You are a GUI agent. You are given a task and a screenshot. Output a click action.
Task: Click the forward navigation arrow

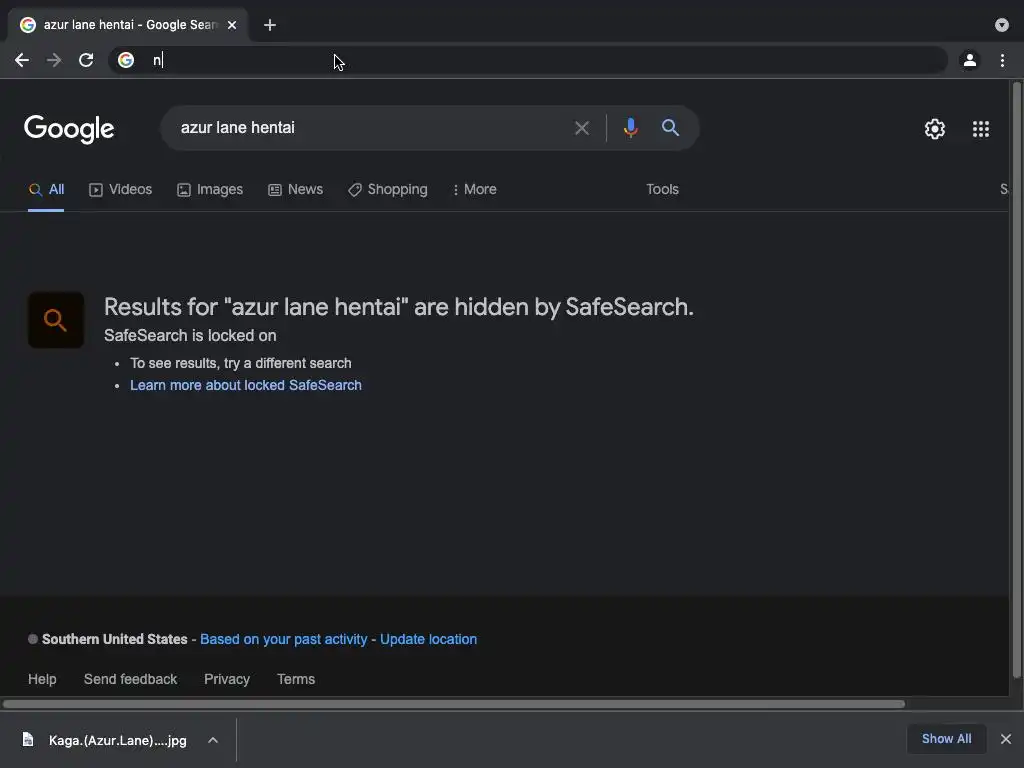click(x=54, y=60)
